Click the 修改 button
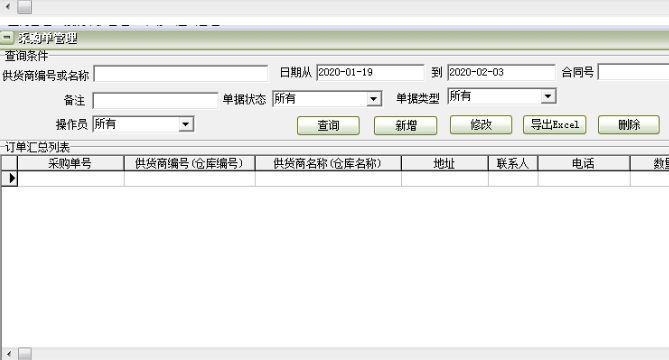This screenshot has width=669, height=360. 481,125
